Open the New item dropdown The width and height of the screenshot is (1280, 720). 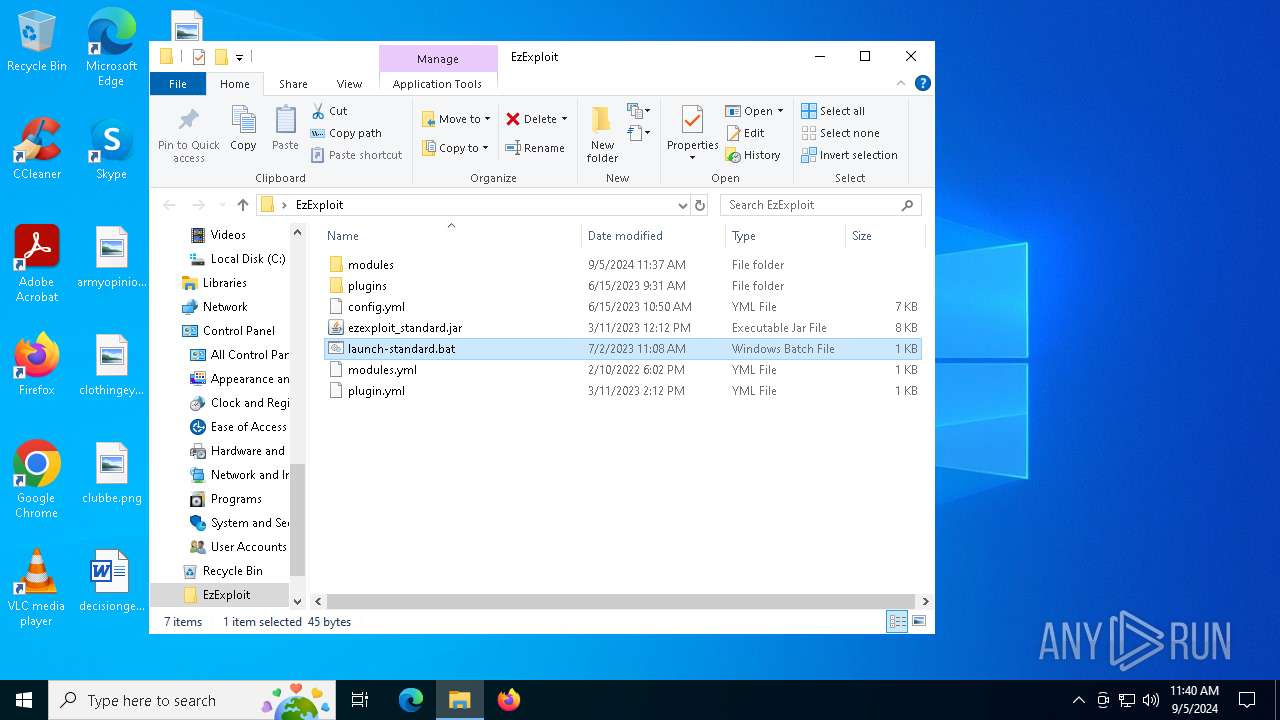tap(639, 111)
